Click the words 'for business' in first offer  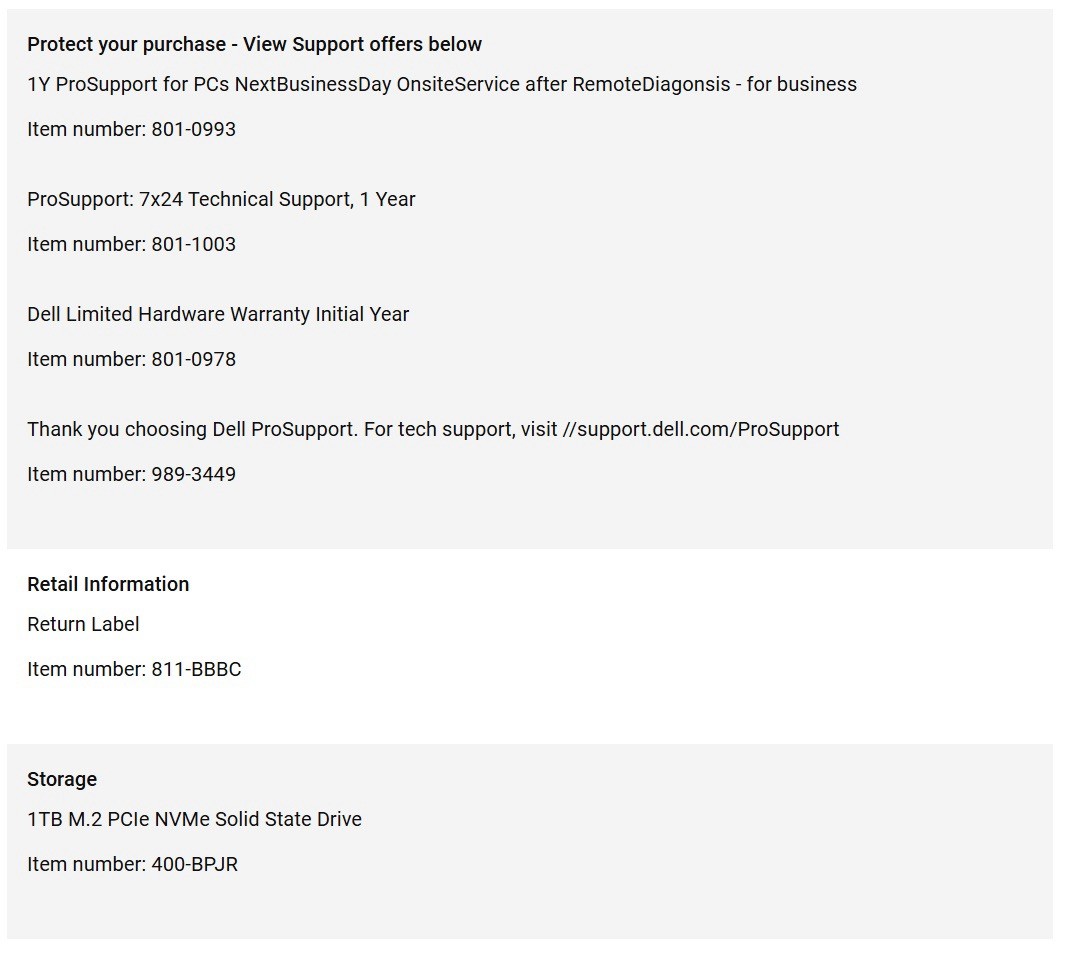point(802,85)
